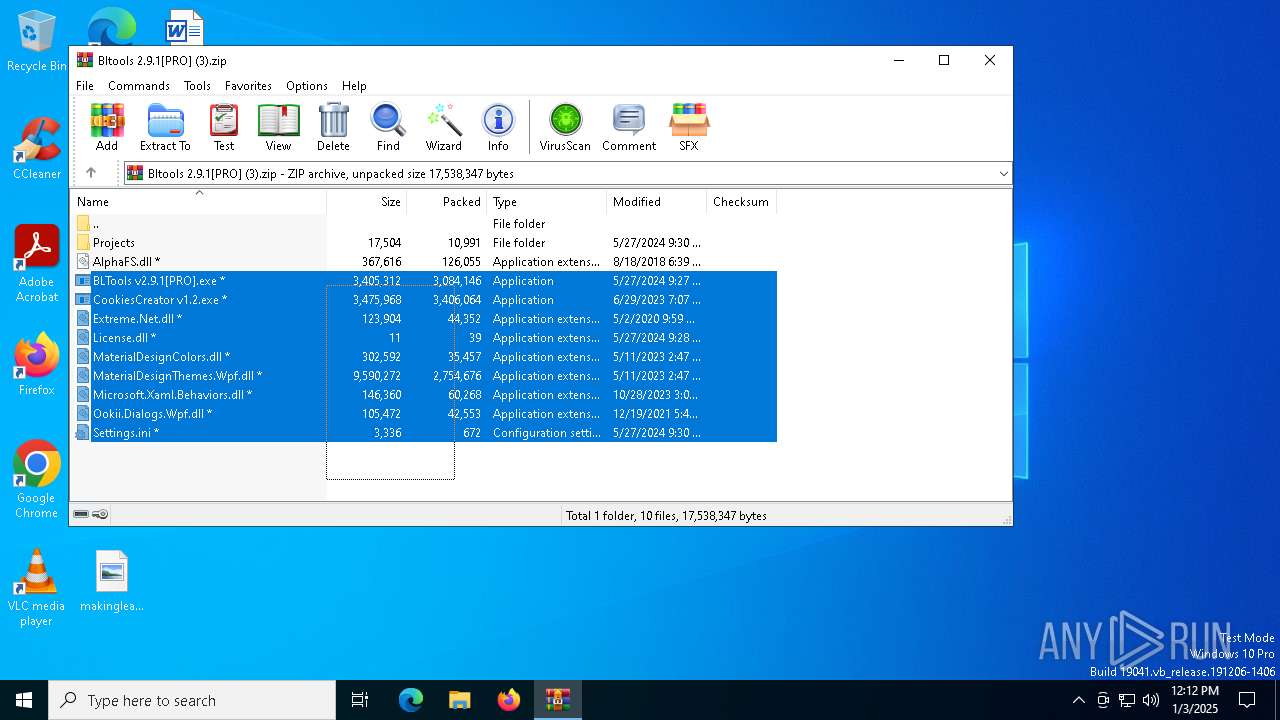Select the Adobe Acrobat desktop shortcut
1280x720 pixels.
[37, 264]
